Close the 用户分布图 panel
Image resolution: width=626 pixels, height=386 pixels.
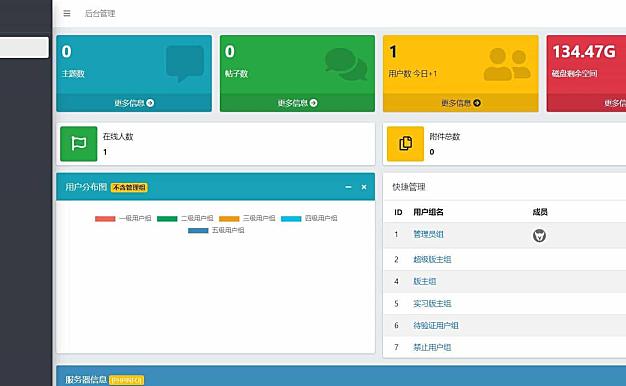click(364, 187)
